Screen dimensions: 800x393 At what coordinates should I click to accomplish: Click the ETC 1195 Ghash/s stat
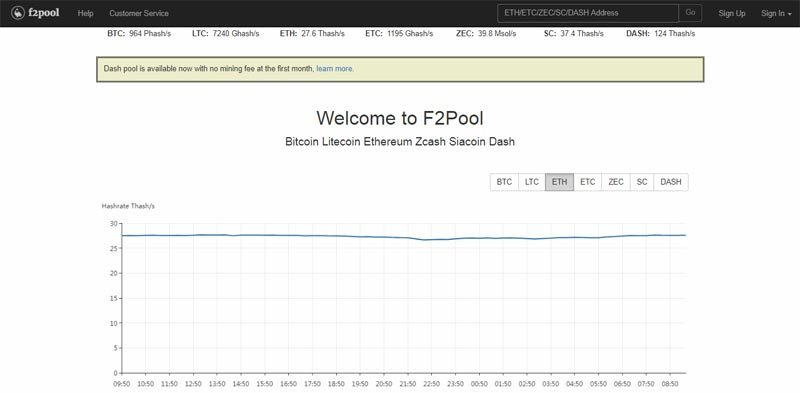pyautogui.click(x=399, y=34)
